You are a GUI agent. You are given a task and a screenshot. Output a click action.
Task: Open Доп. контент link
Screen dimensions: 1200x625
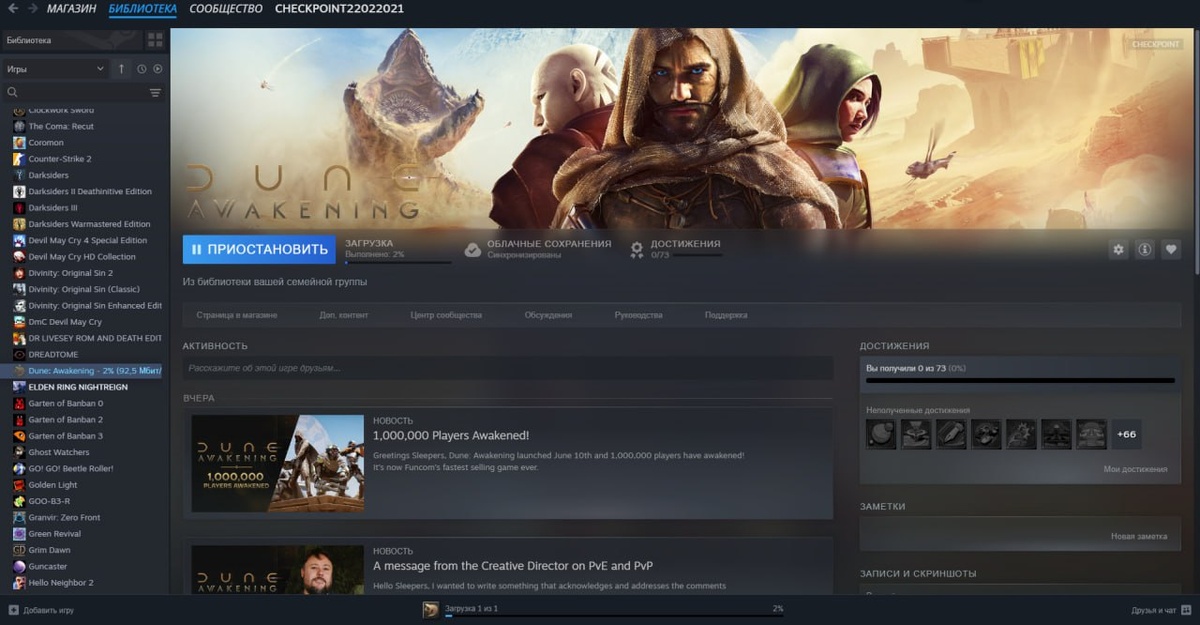(344, 315)
